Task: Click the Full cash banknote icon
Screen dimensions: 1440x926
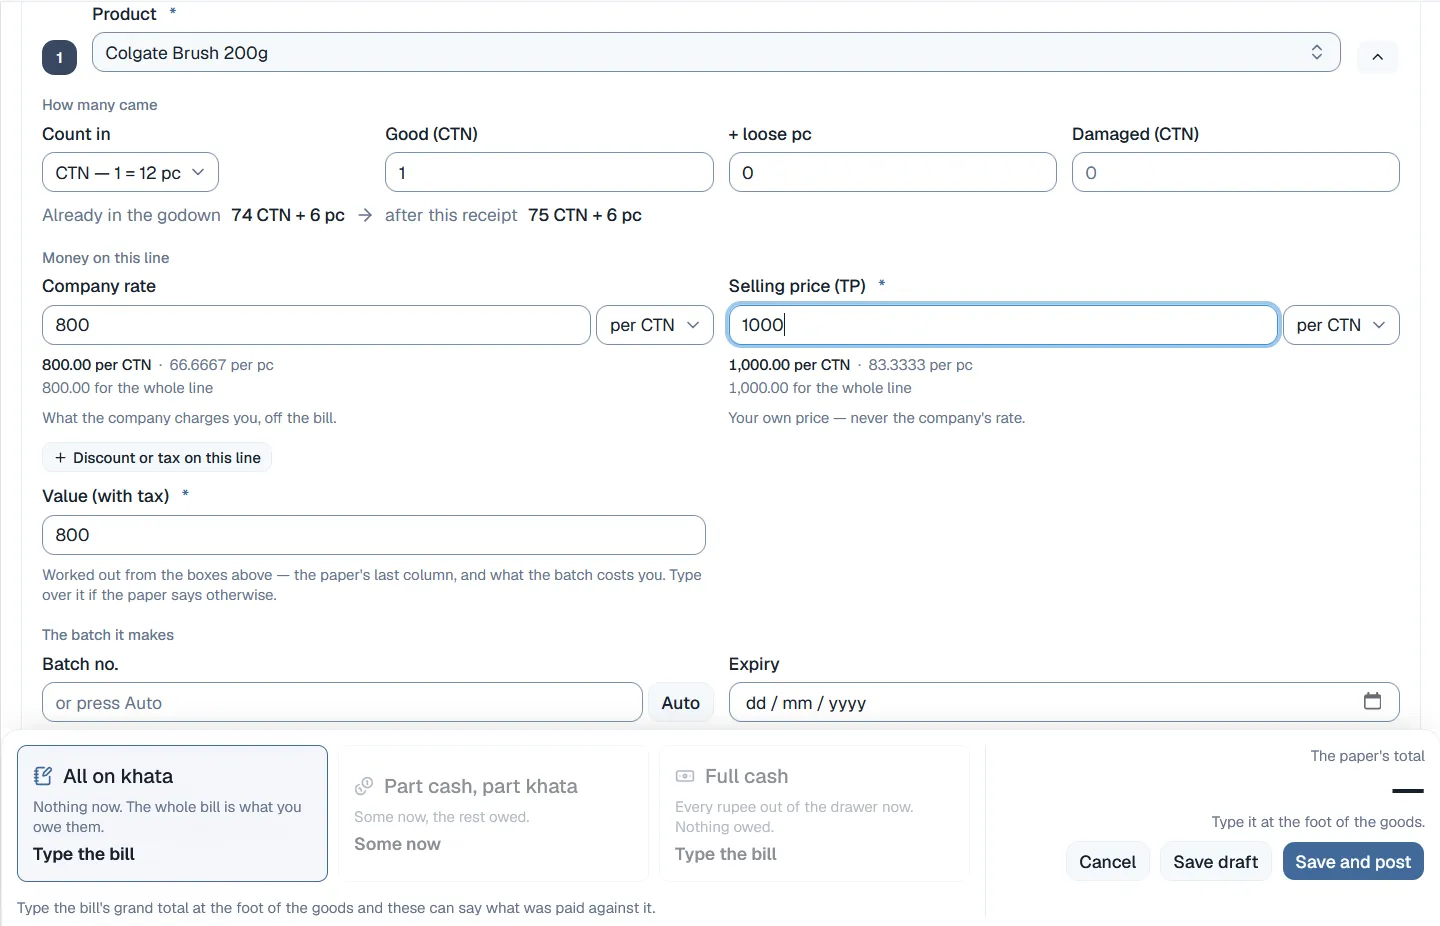Action: [x=685, y=776]
